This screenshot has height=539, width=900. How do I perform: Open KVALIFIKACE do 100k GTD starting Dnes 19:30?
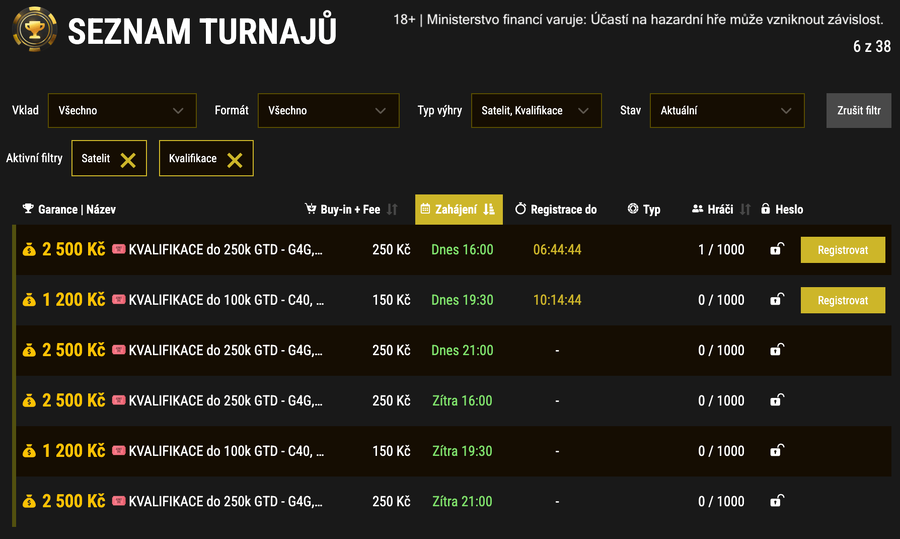click(x=226, y=300)
